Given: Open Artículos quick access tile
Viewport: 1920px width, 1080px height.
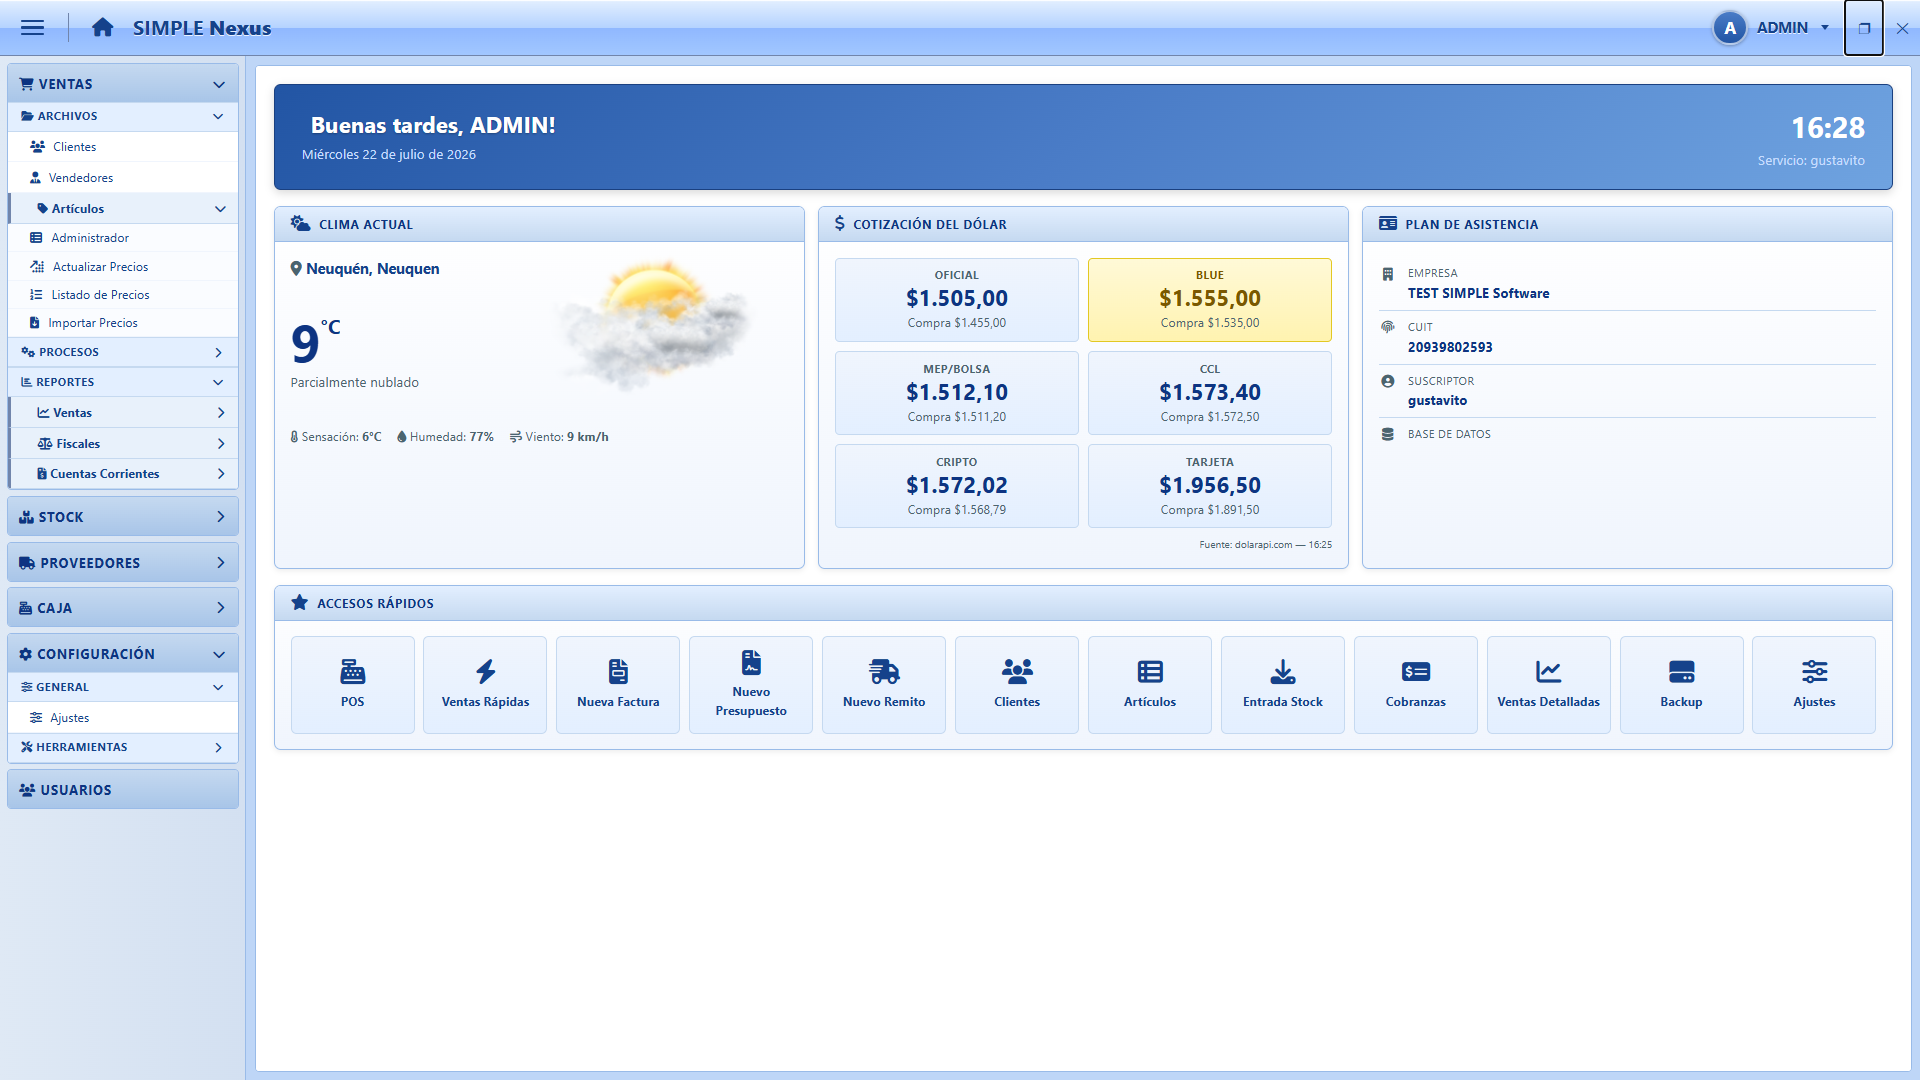Looking at the screenshot, I should pos(1150,685).
